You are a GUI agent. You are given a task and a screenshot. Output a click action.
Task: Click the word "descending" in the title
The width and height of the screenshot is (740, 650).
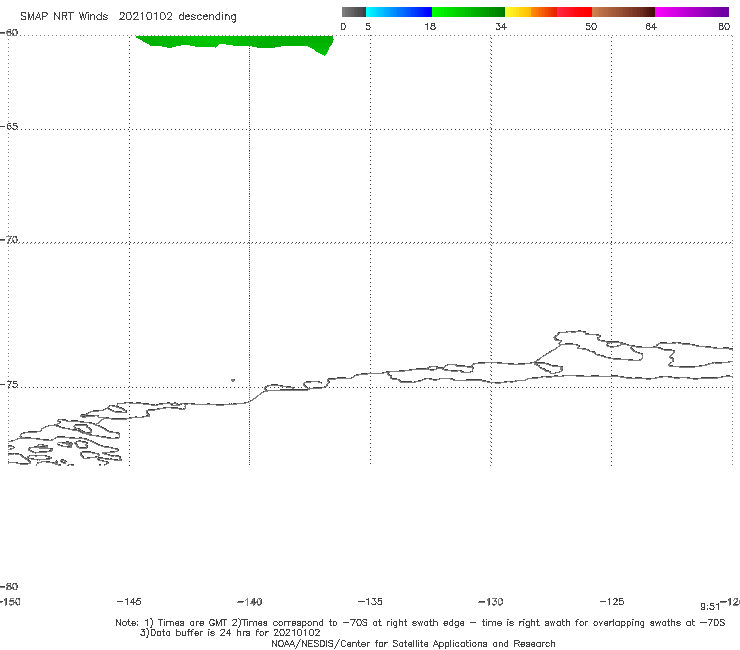[x=208, y=17]
